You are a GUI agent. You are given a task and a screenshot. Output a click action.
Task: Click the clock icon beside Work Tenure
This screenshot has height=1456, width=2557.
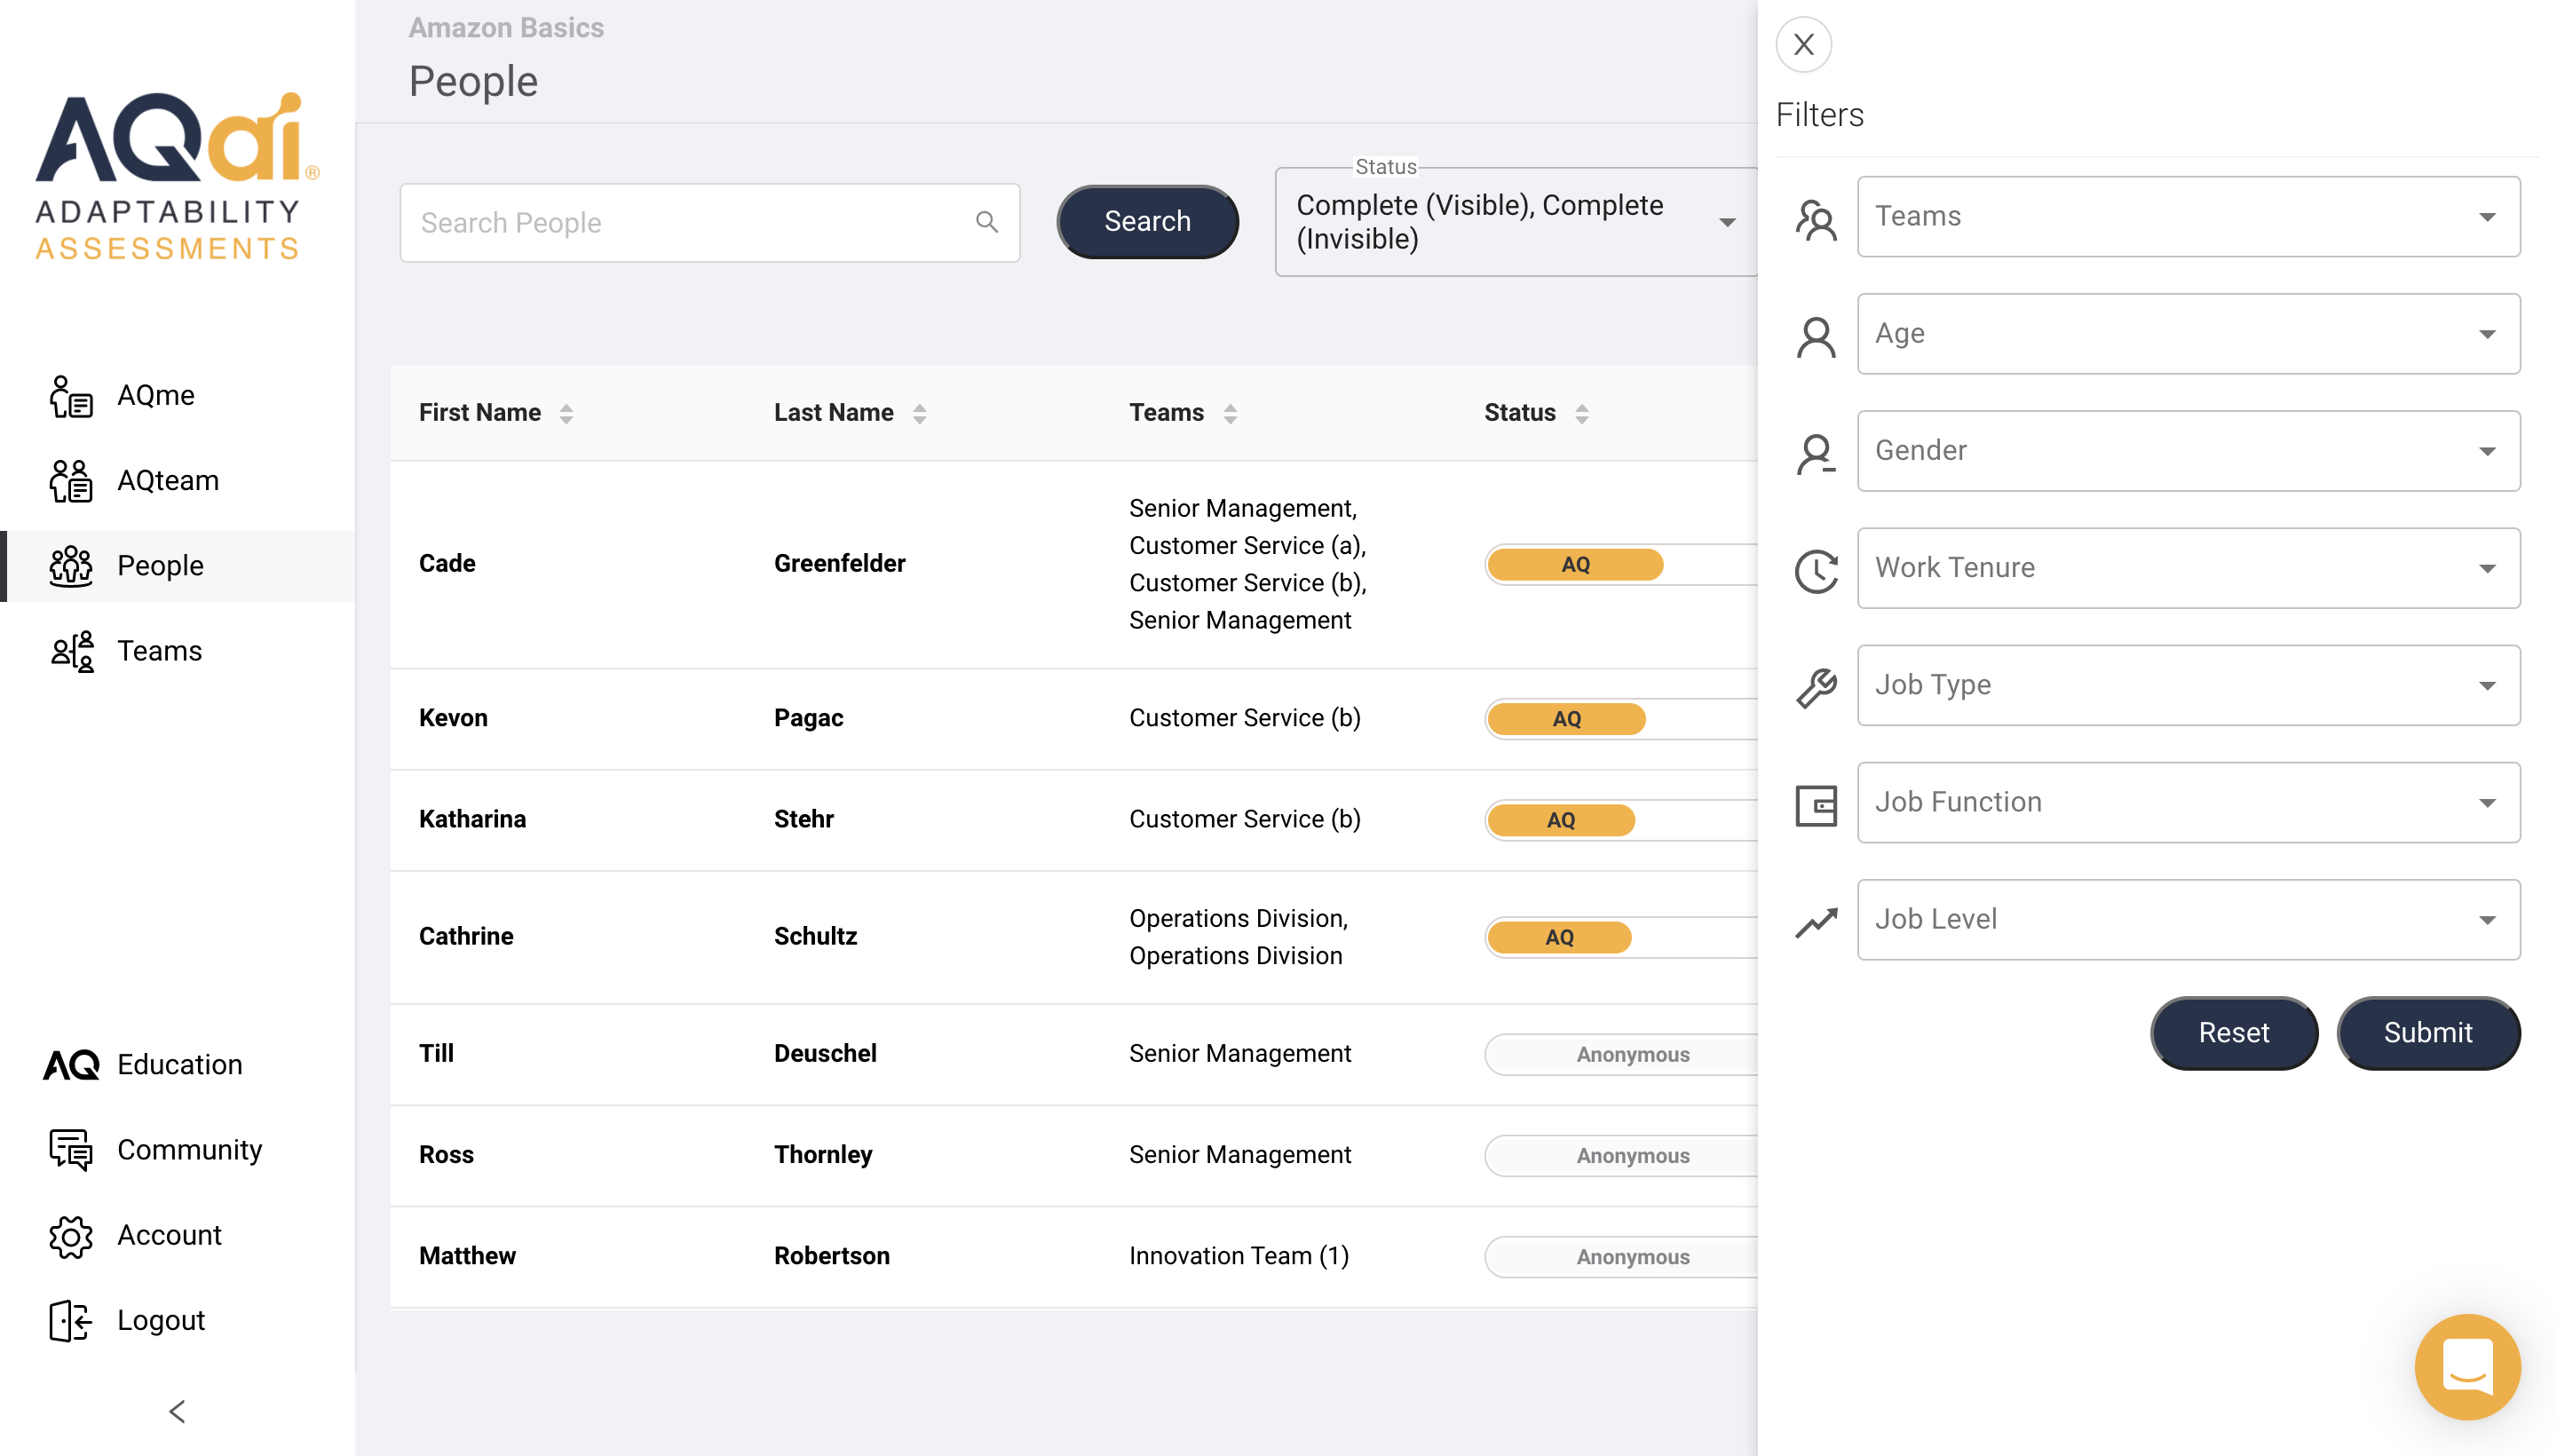(1816, 569)
